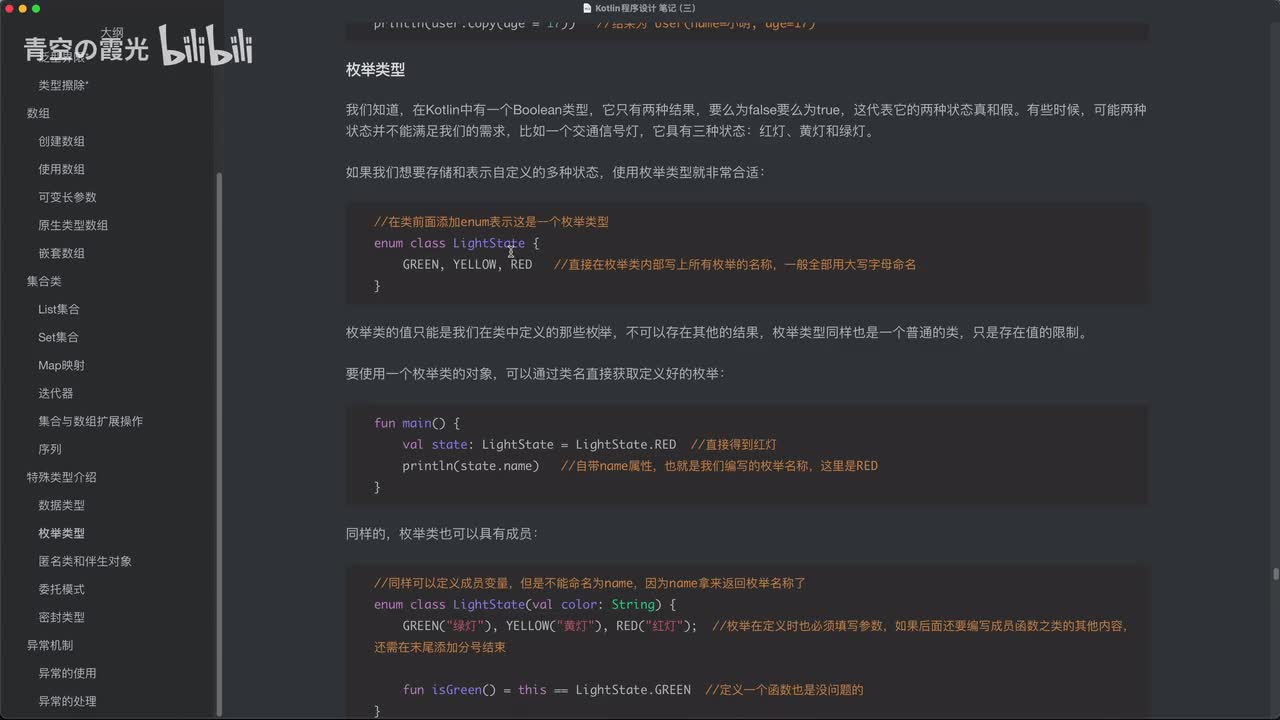Select the highlighted 枚举类型 outline item
The image size is (1280, 720).
[61, 533]
